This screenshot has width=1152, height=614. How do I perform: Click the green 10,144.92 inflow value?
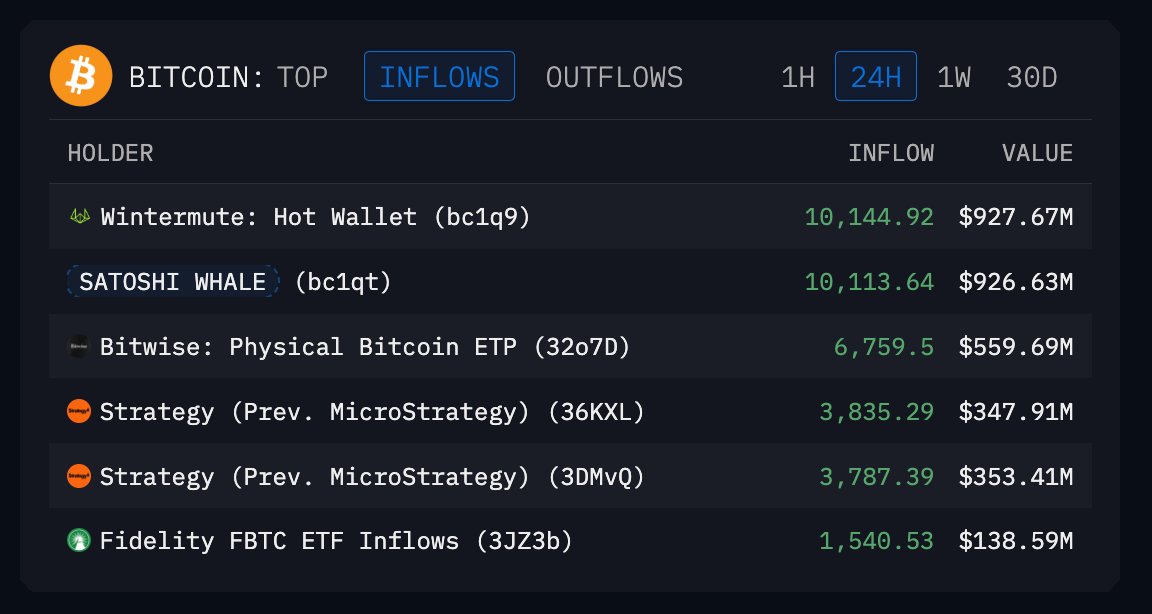869,215
